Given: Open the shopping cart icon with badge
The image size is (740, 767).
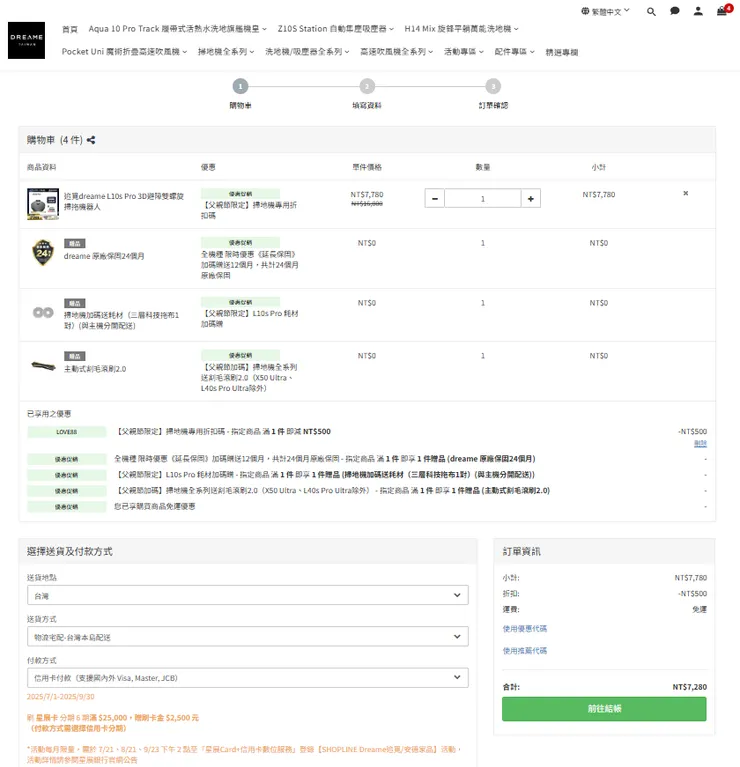Looking at the screenshot, I should (723, 10).
